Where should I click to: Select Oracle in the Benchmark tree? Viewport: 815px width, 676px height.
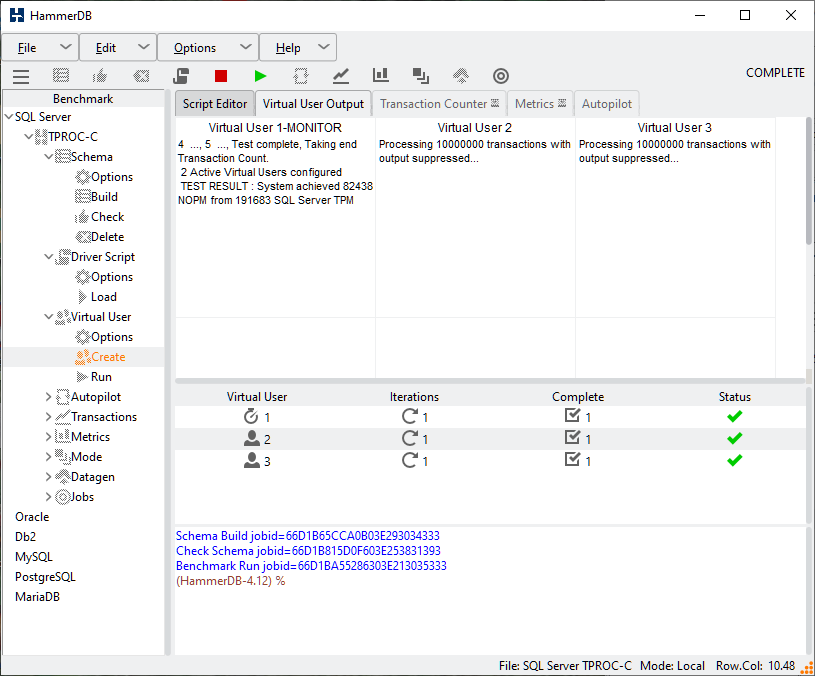pyautogui.click(x=32, y=517)
